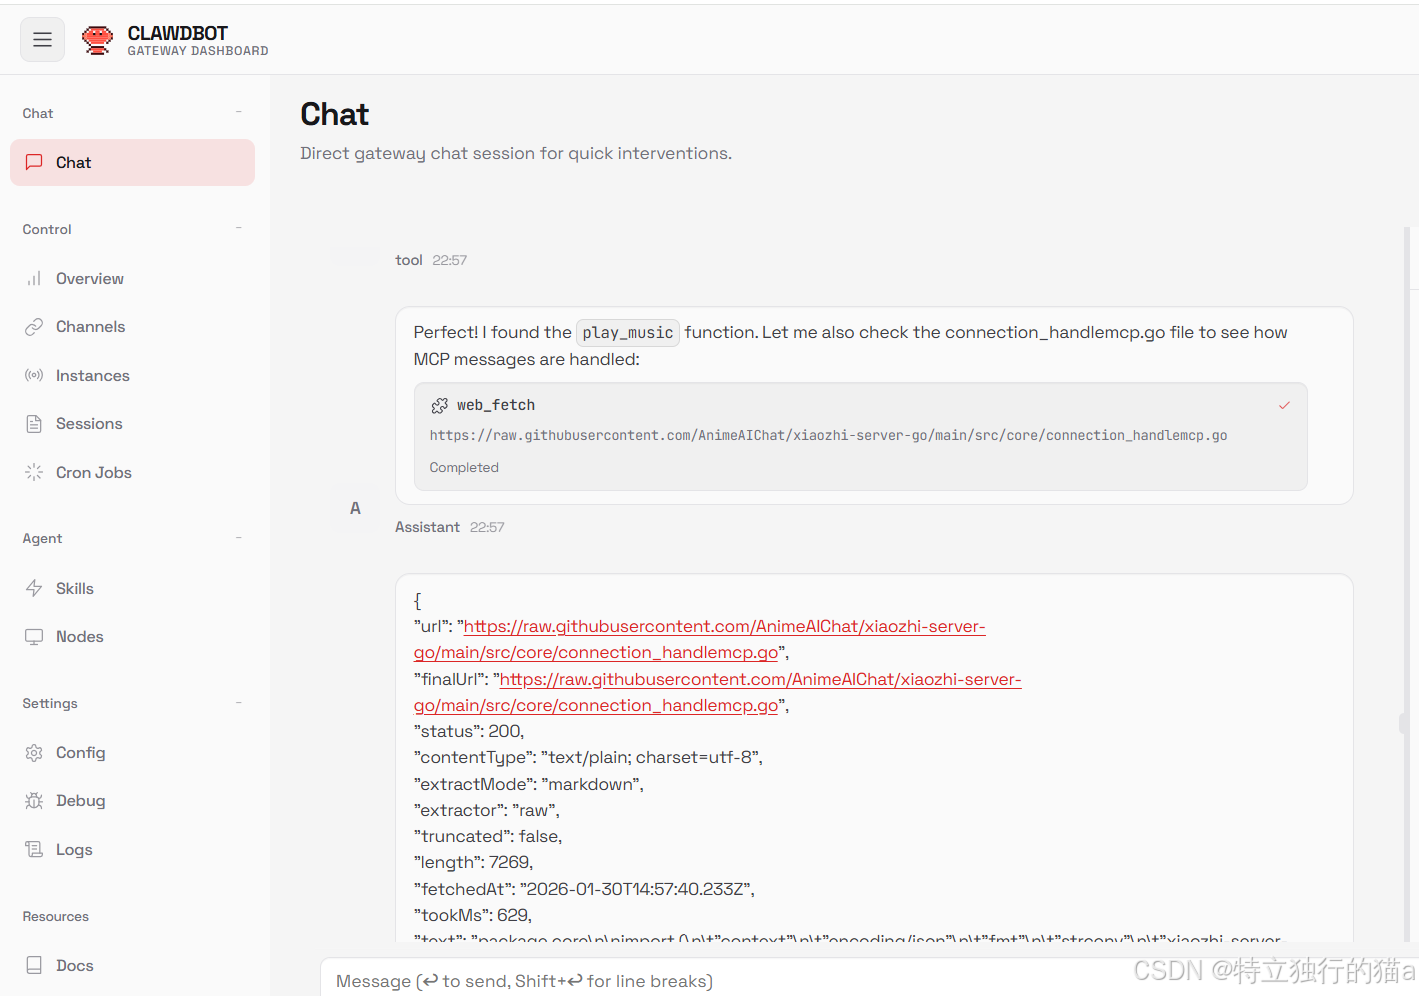The width and height of the screenshot is (1419, 996).
Task: Collapse the Control sidebar section
Action: point(238,229)
